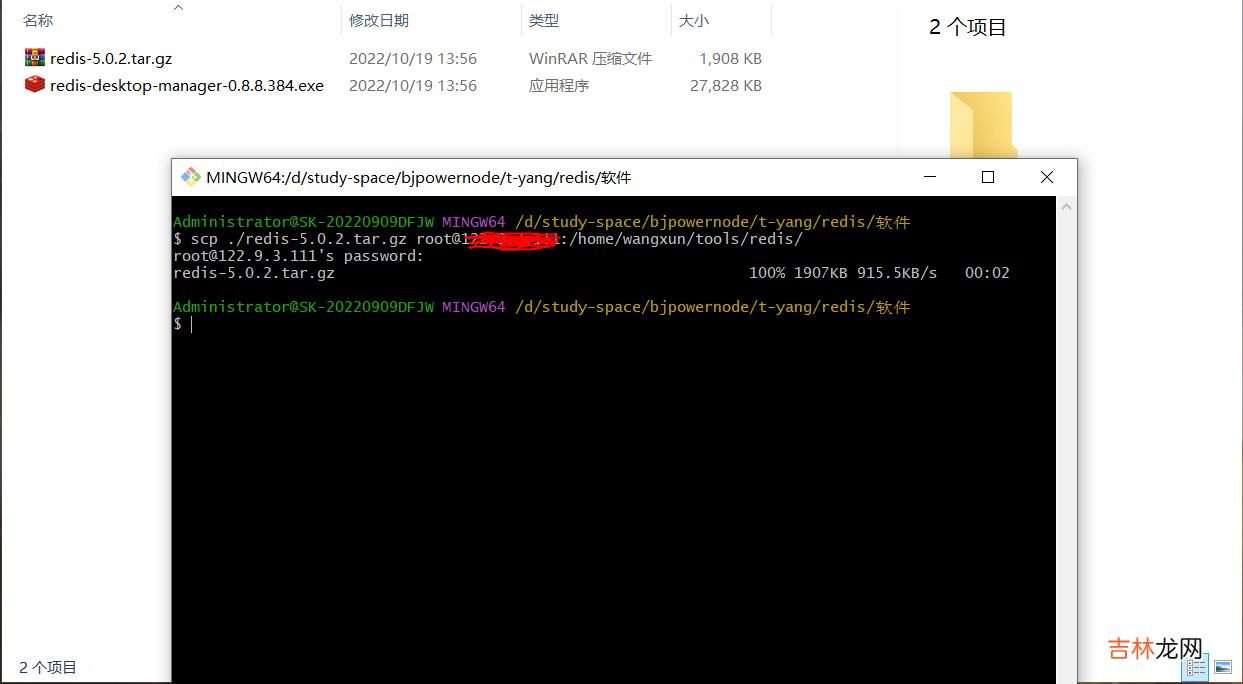Click terminal scrollbar up arrow

point(1066,207)
